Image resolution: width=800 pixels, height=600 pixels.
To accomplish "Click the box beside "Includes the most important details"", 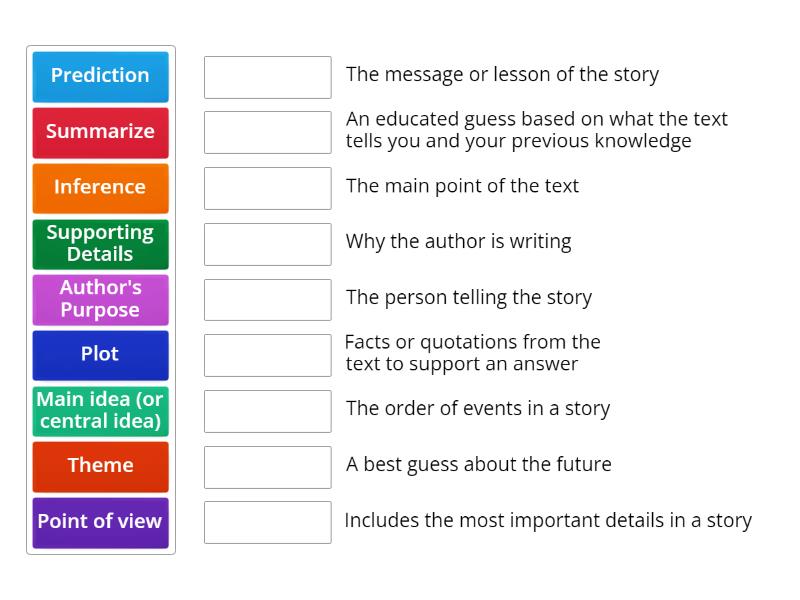I will point(267,522).
